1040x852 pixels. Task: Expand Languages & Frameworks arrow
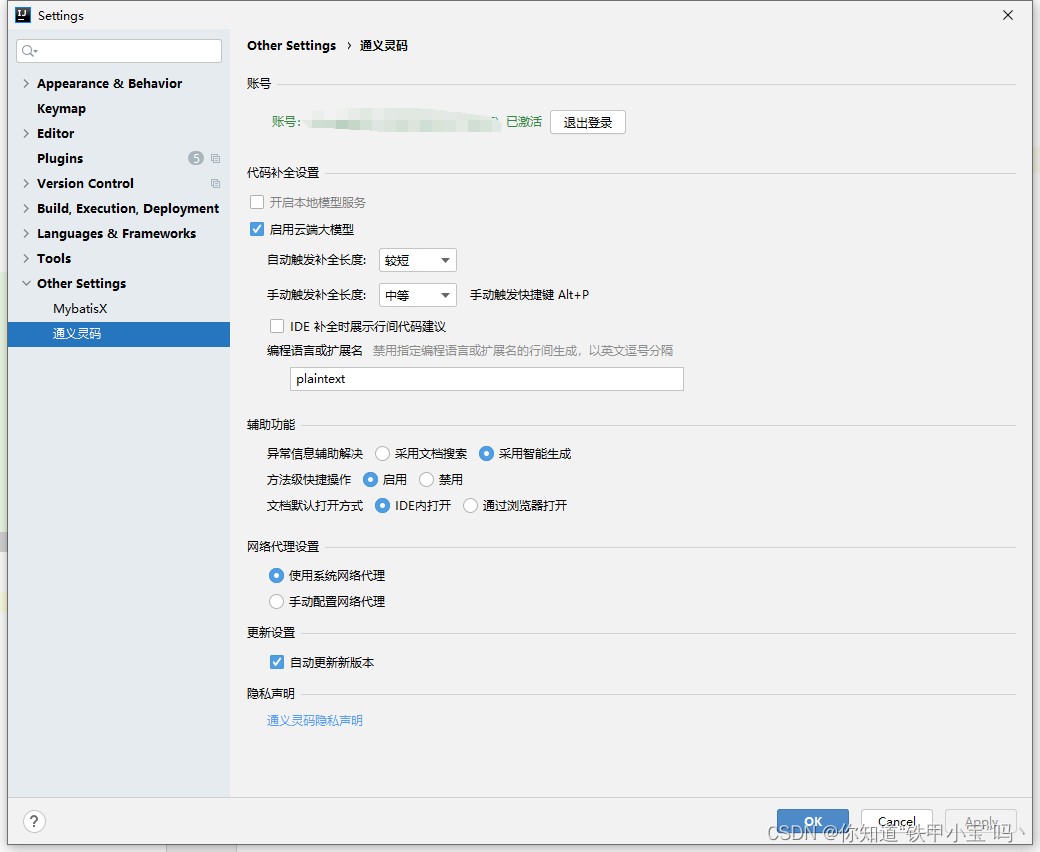(x=26, y=233)
